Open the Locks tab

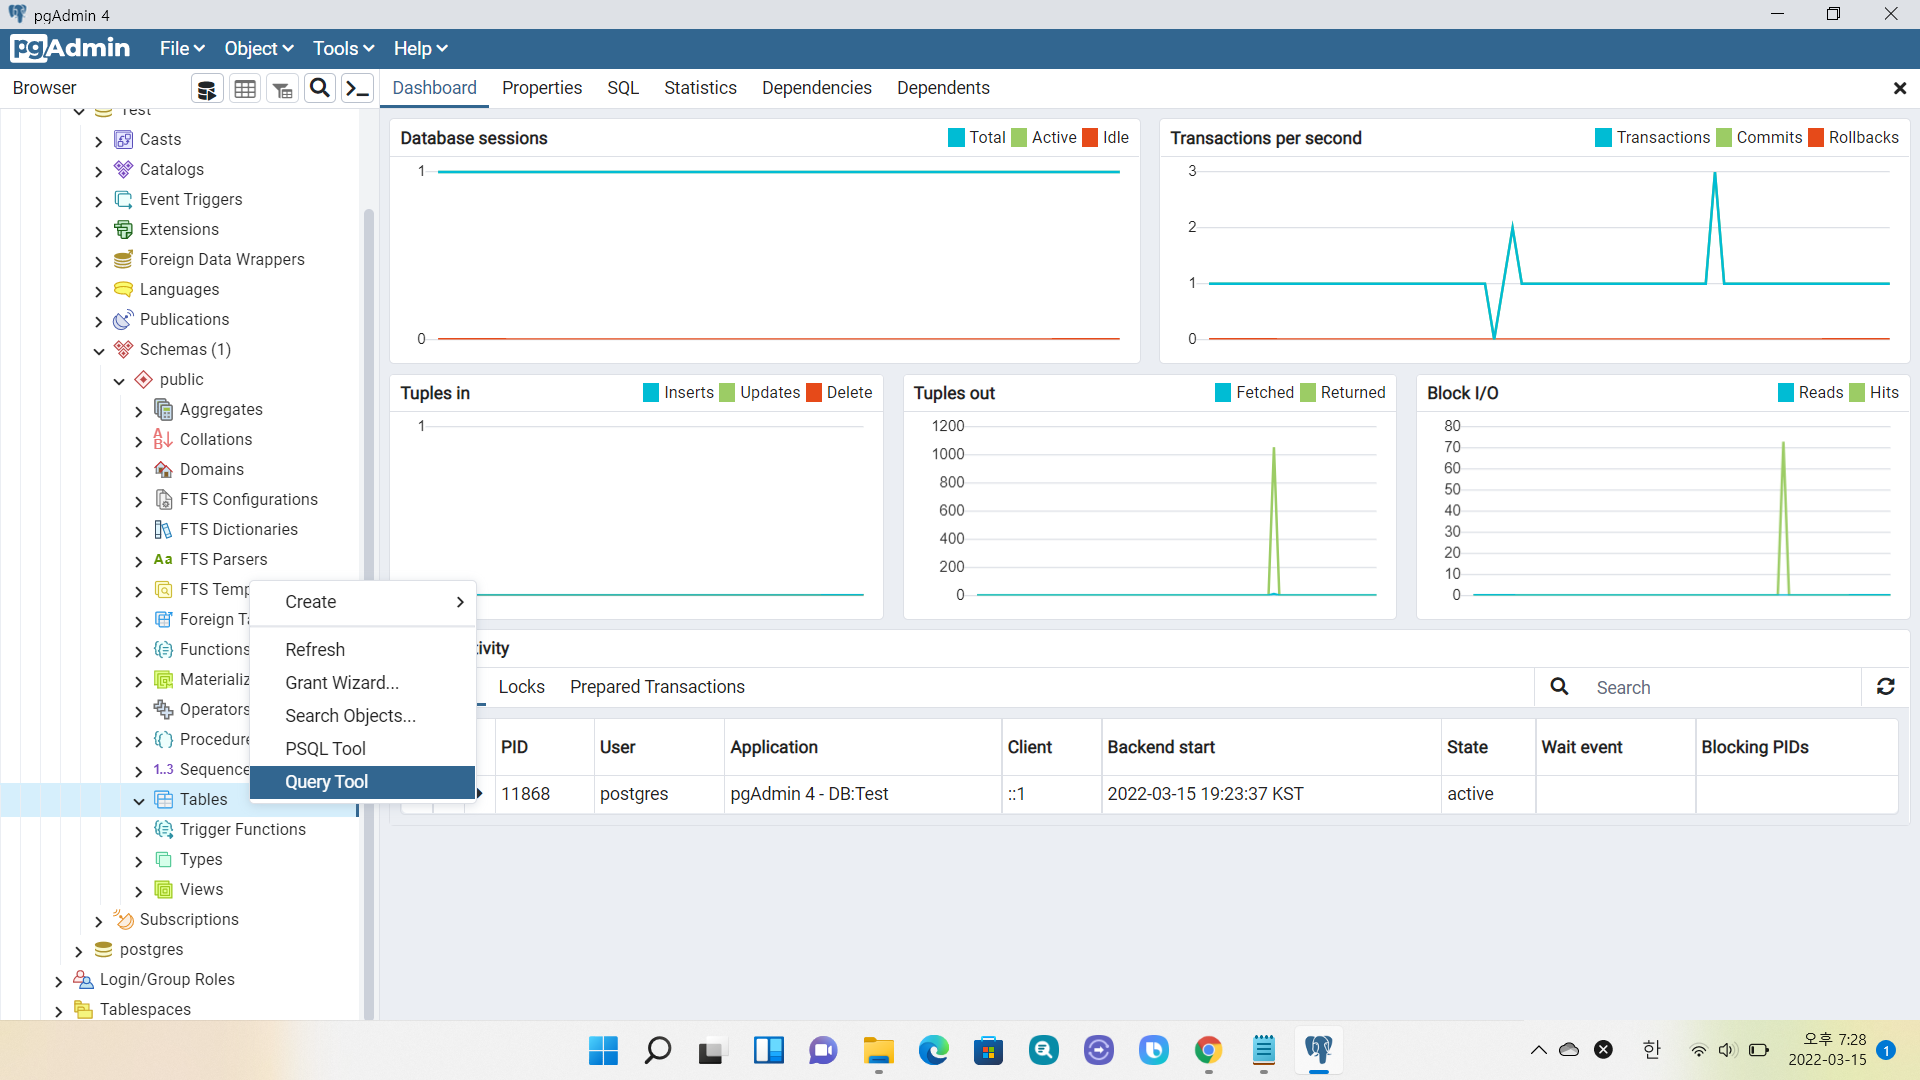(521, 687)
